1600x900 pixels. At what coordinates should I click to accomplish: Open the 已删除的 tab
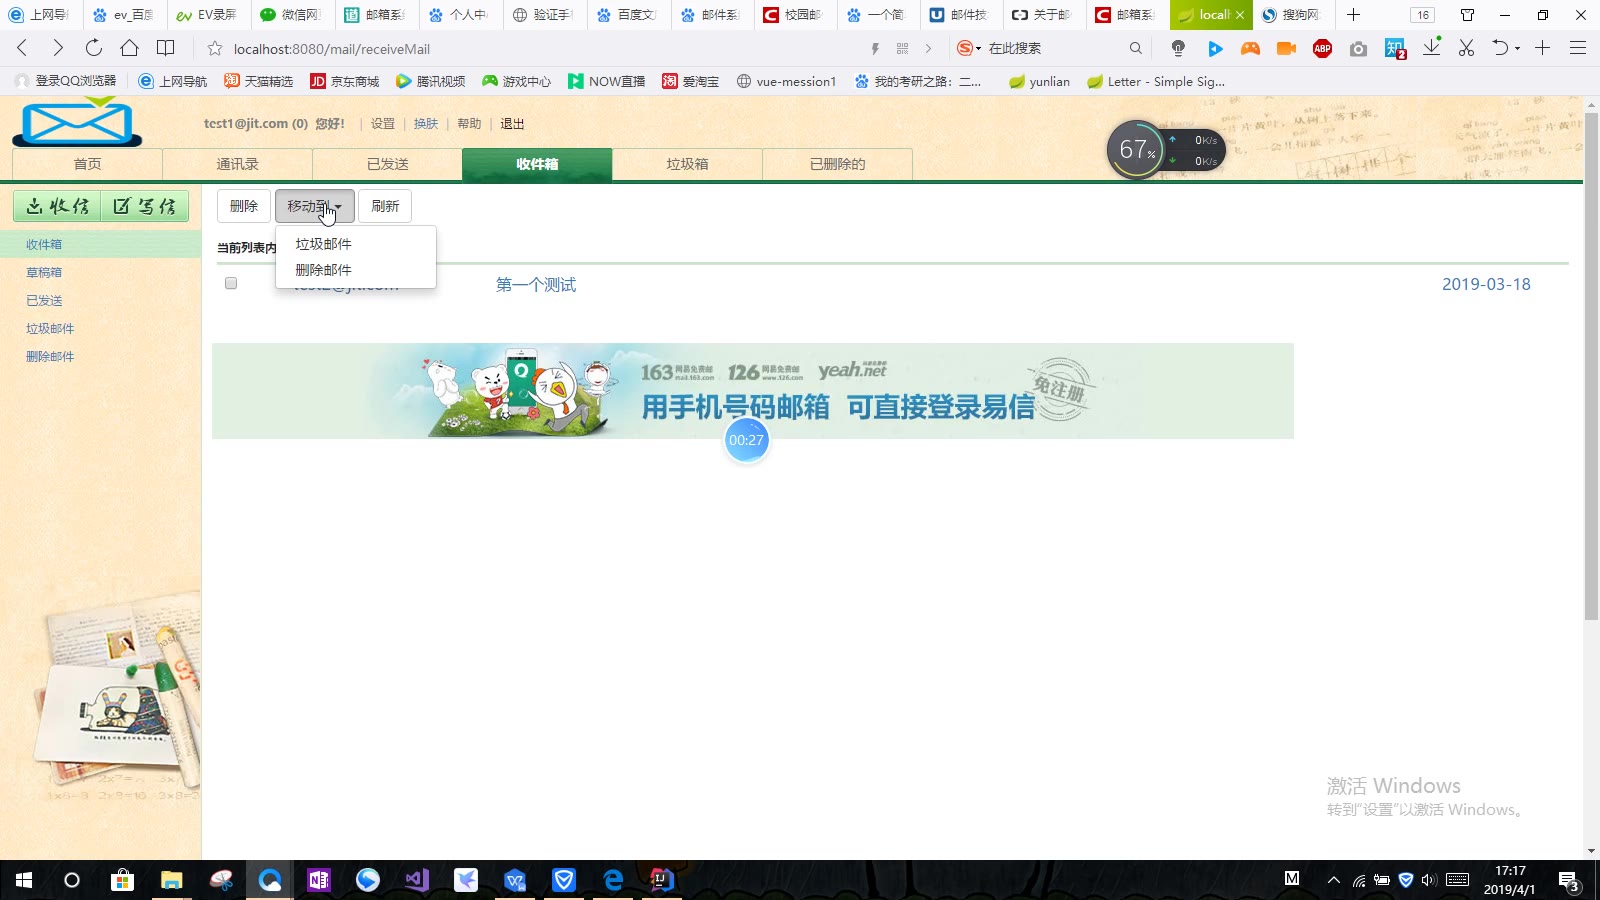click(837, 164)
